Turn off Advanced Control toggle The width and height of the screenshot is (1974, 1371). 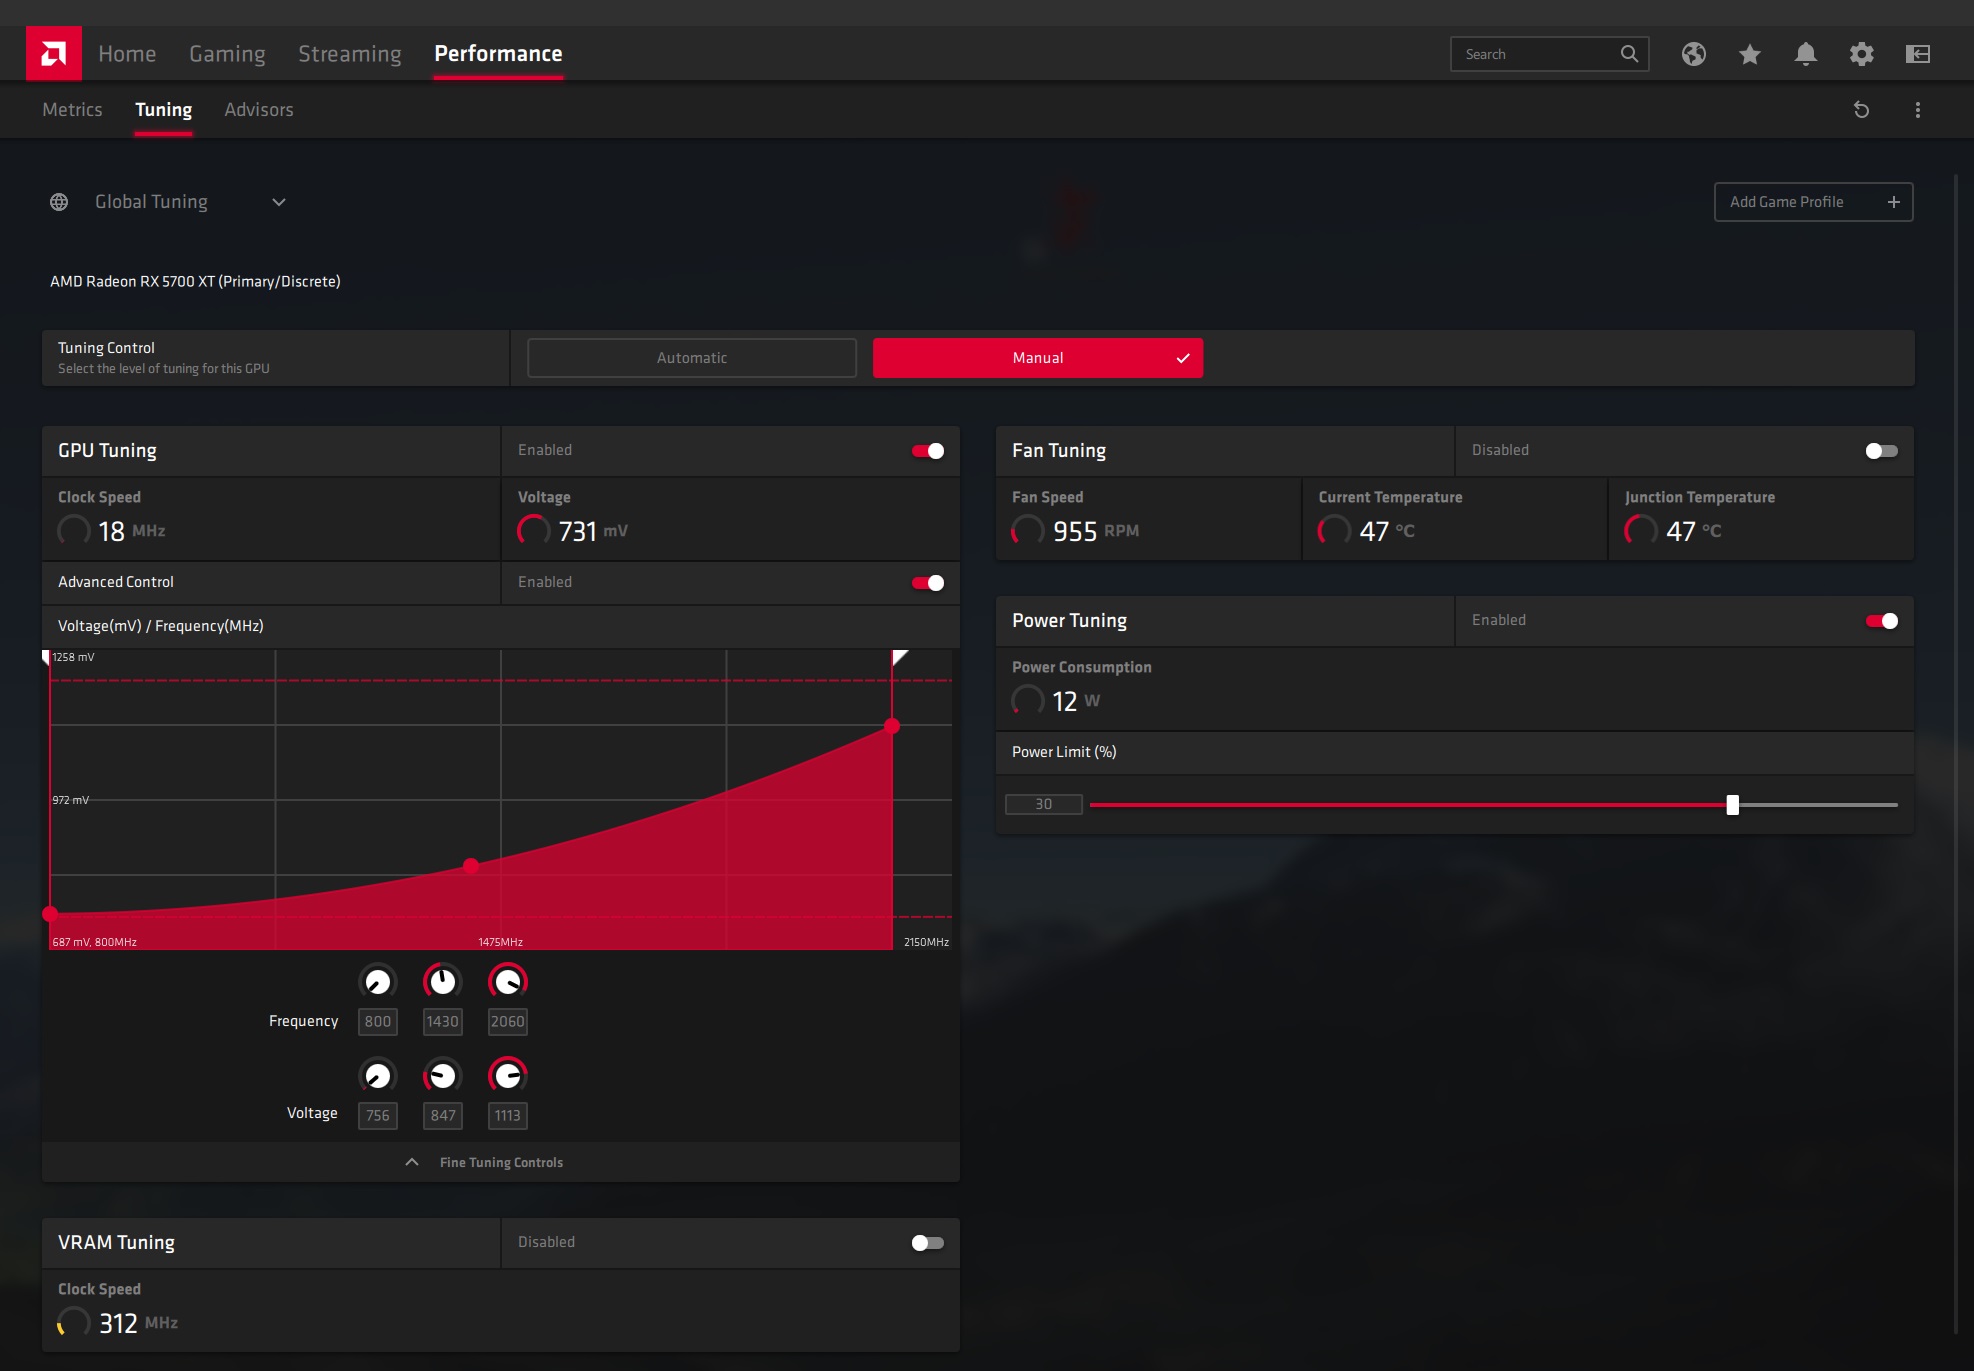927,583
